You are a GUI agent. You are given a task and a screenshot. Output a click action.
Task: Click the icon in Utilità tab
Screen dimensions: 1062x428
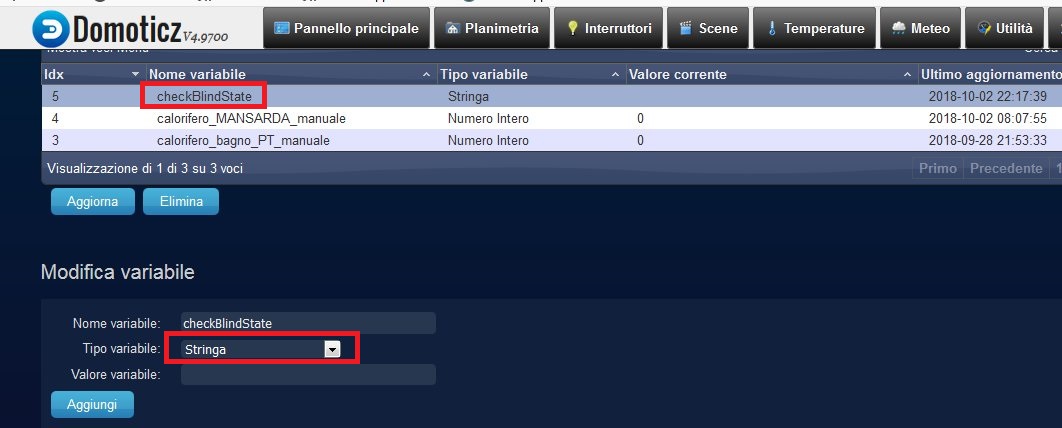[985, 28]
